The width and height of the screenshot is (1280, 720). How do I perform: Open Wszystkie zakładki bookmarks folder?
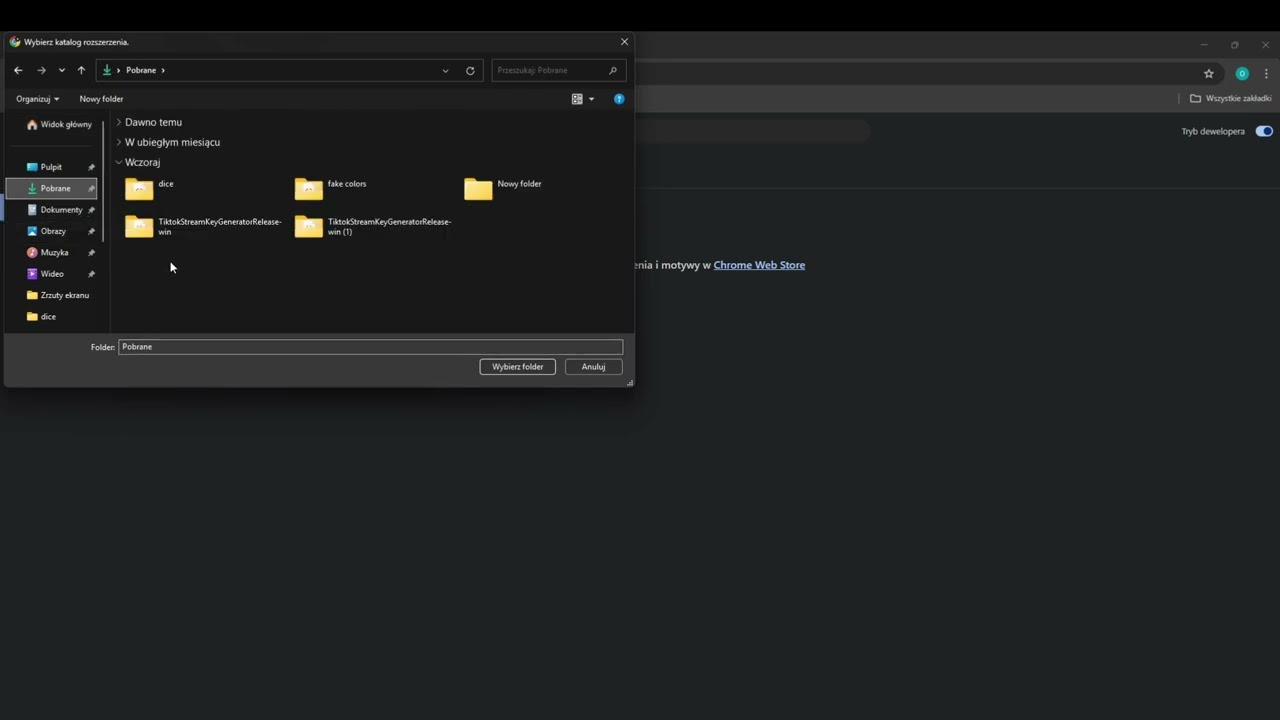pos(1230,98)
